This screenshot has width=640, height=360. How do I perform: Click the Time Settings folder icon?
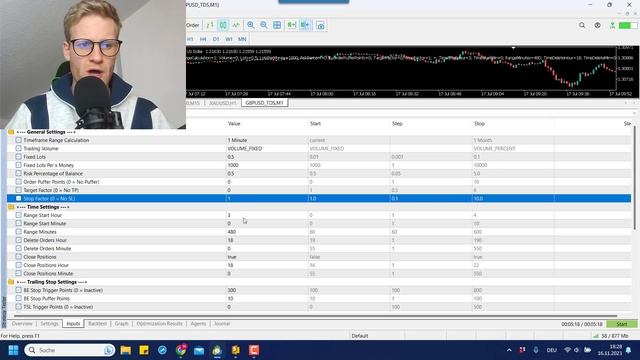click(11, 207)
